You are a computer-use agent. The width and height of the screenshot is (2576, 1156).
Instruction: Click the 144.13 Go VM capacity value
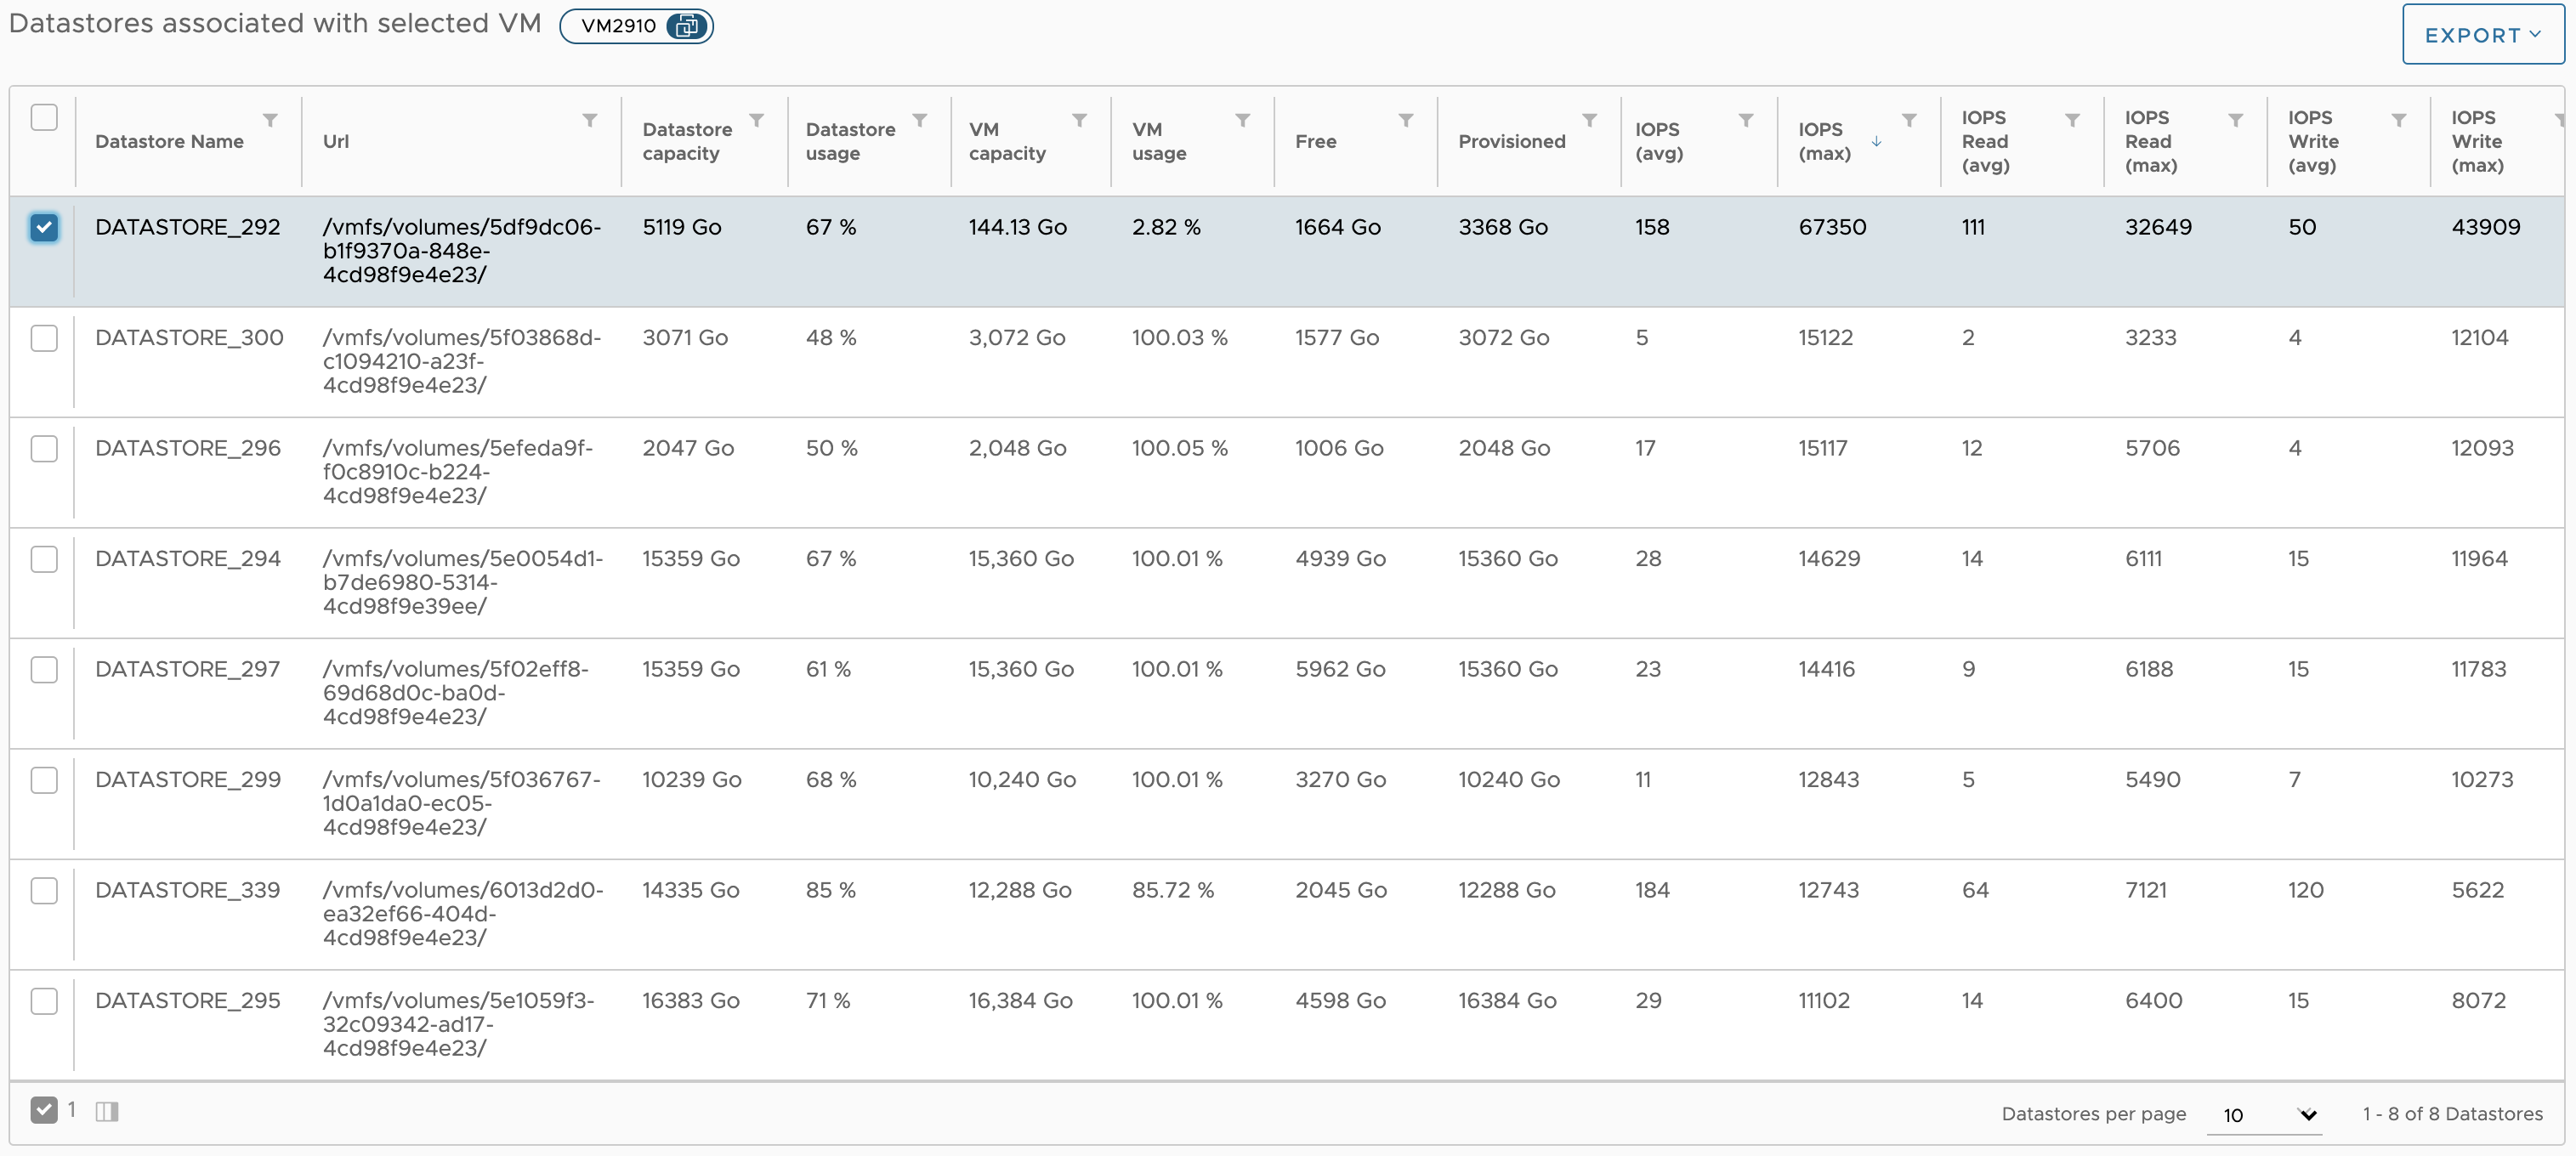(x=1017, y=227)
